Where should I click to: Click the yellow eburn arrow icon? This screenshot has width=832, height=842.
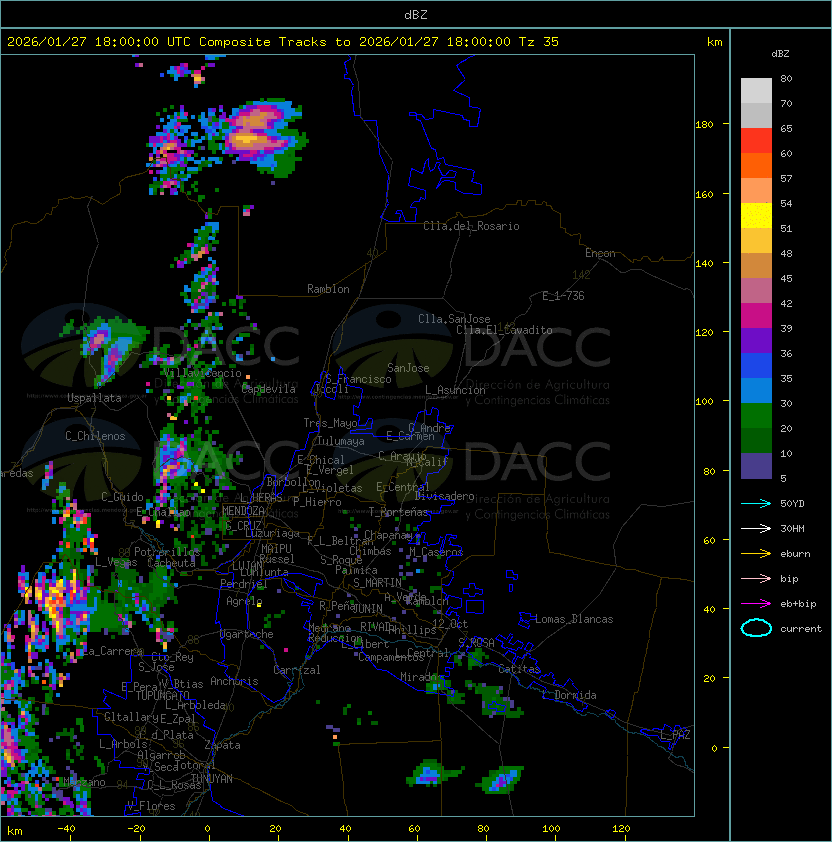point(756,554)
